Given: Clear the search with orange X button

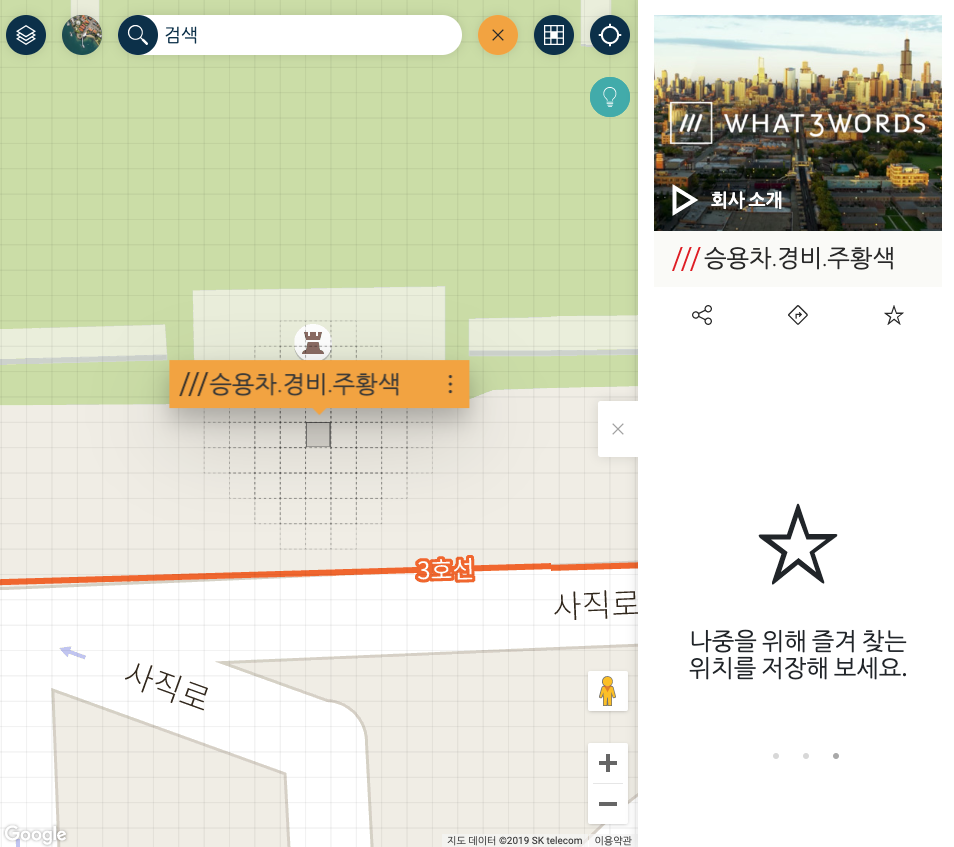Looking at the screenshot, I should pos(498,35).
